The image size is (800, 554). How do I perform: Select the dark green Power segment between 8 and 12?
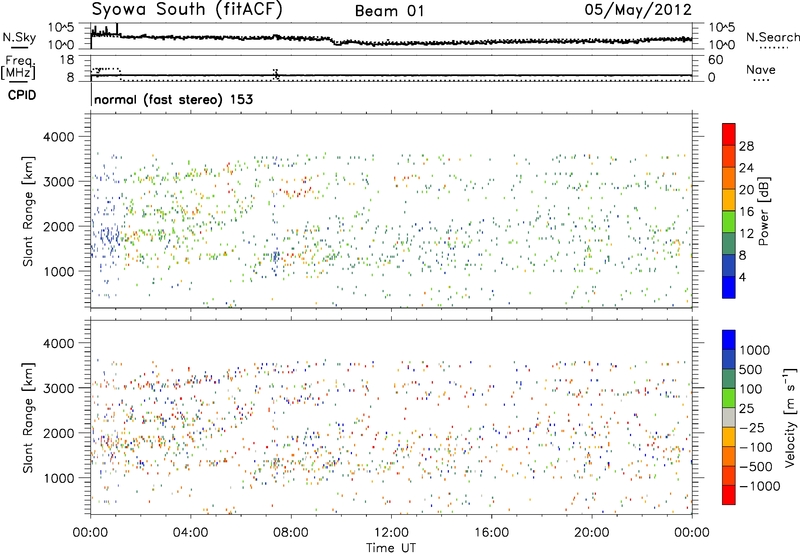click(729, 243)
